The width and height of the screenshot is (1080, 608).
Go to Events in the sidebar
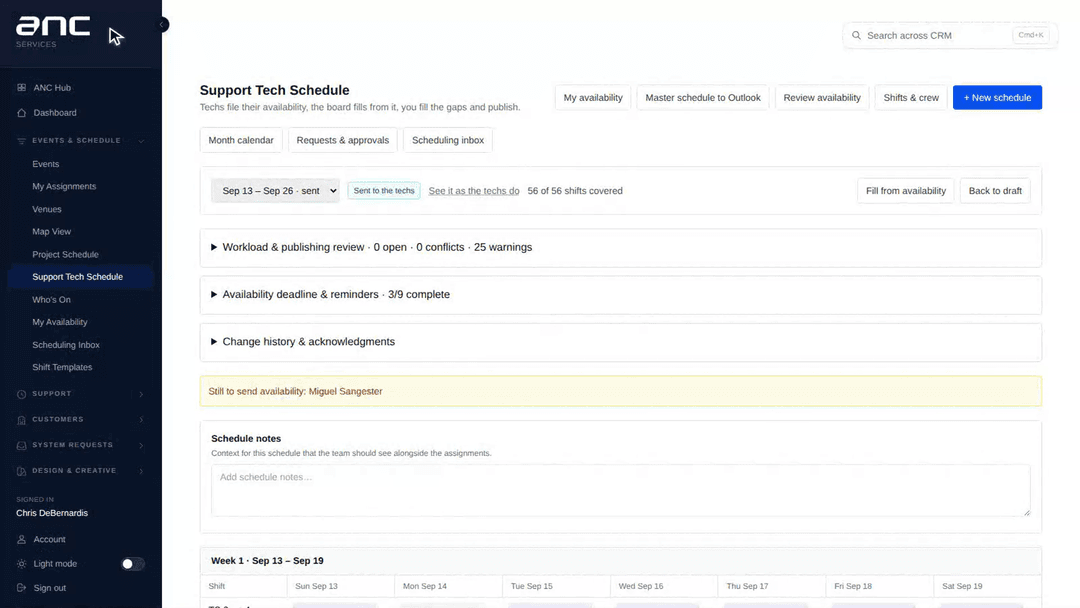(x=45, y=164)
